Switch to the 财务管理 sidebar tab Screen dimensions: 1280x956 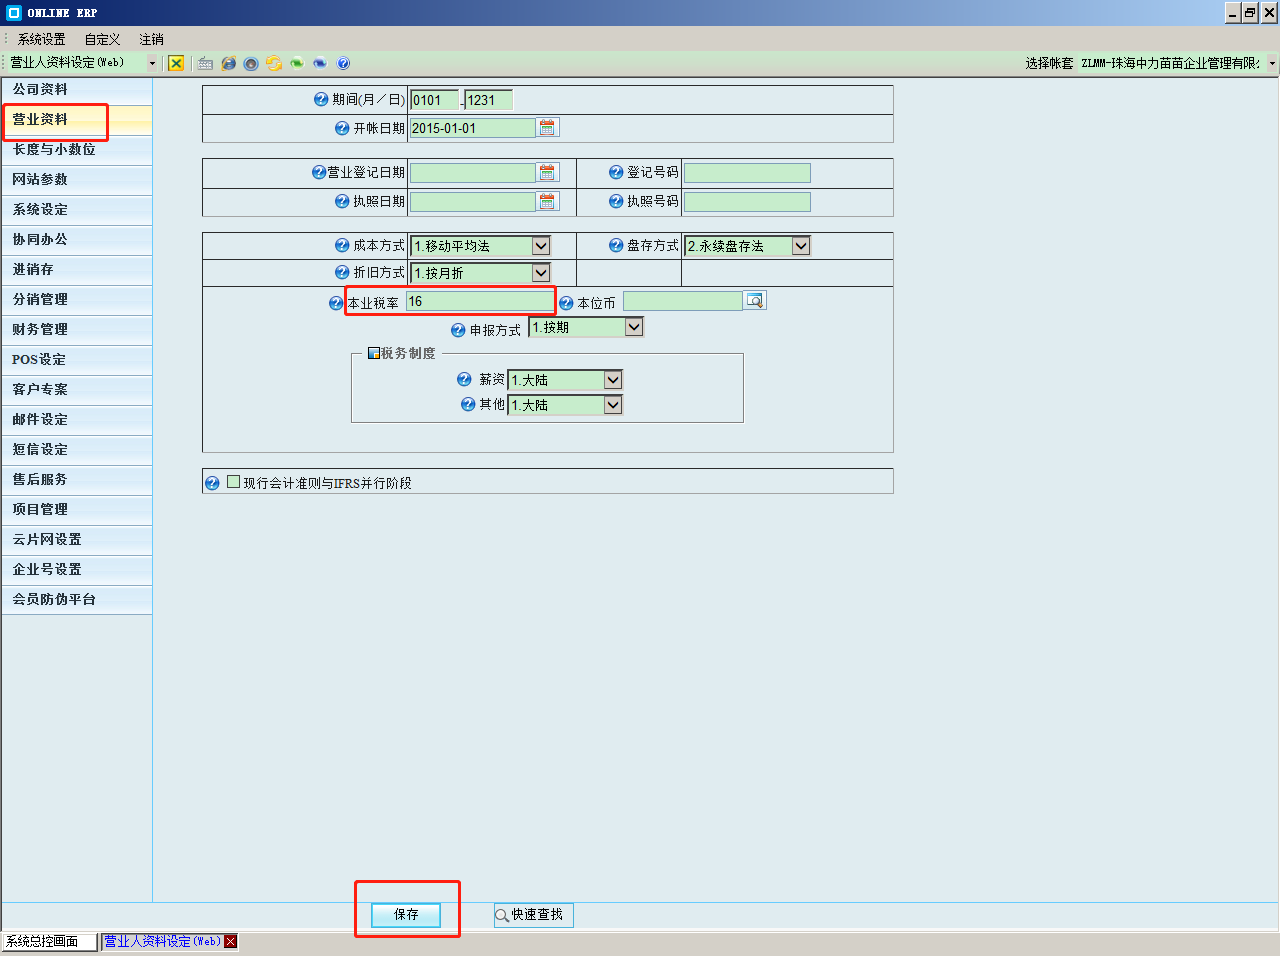[77, 330]
